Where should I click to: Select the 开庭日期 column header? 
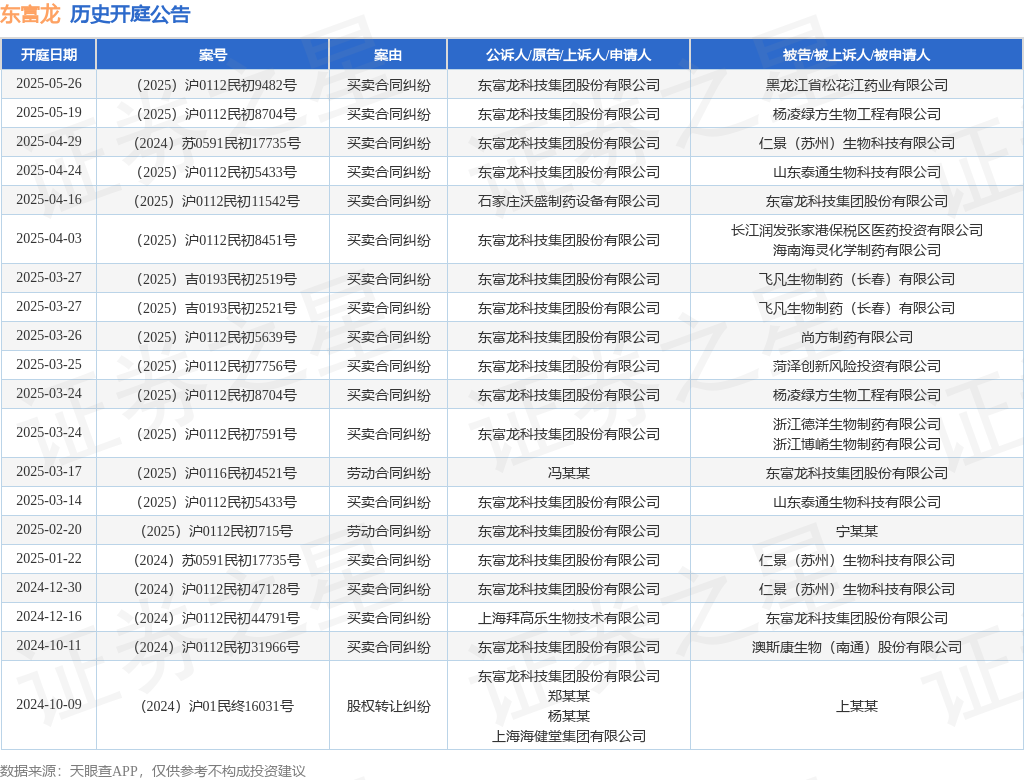tap(49, 55)
